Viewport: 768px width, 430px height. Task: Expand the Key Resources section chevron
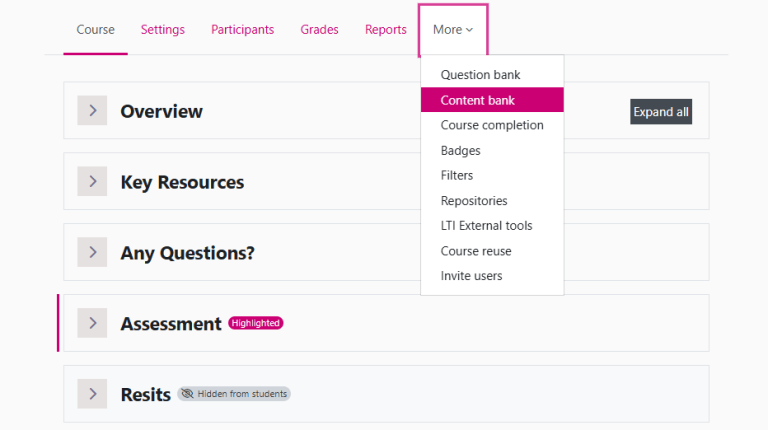click(92, 181)
